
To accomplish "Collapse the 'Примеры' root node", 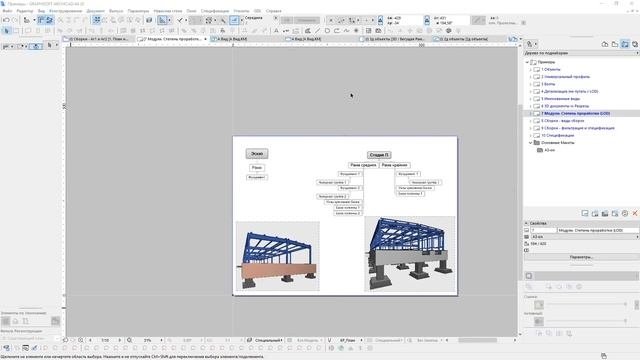I will (527, 62).
